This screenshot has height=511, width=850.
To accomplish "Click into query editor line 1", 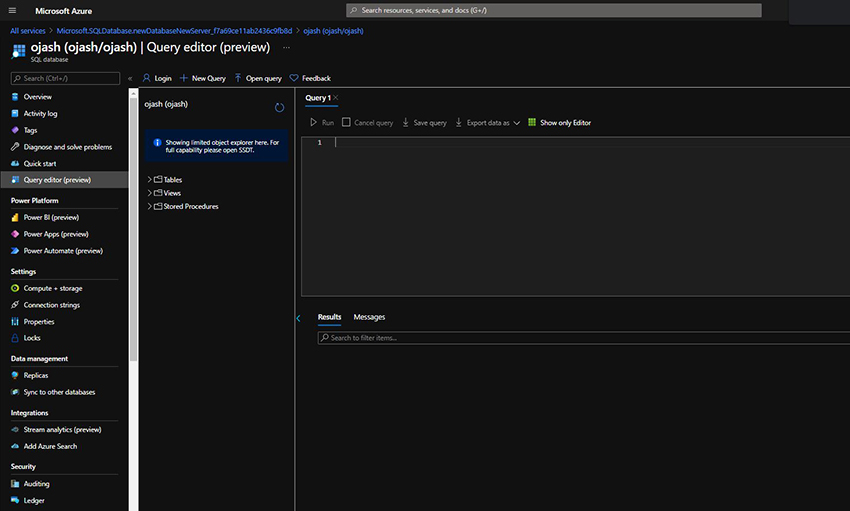I will (591, 143).
